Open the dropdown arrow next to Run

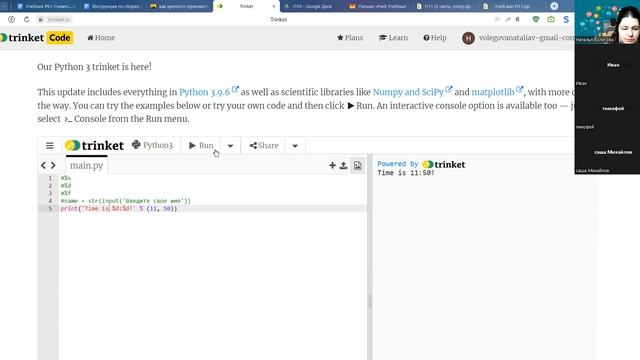tap(230, 146)
